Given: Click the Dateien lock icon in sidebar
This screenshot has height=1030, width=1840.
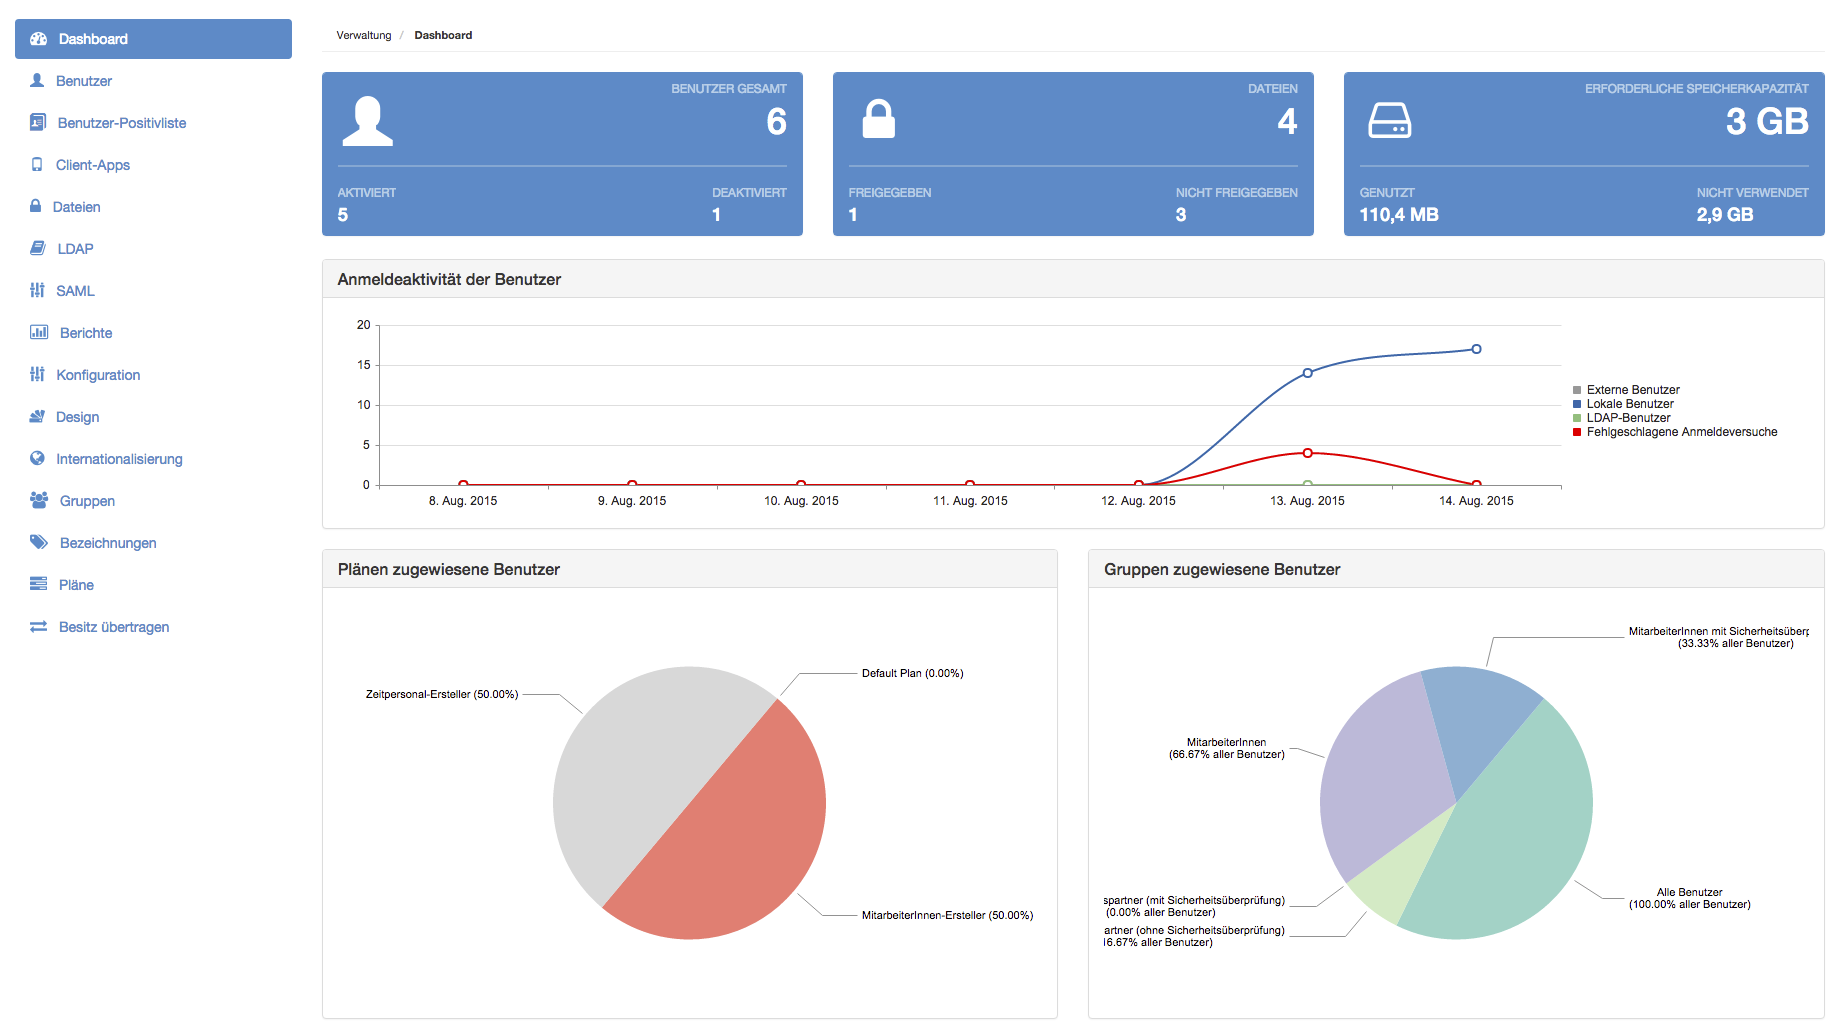Looking at the screenshot, I should 36,206.
